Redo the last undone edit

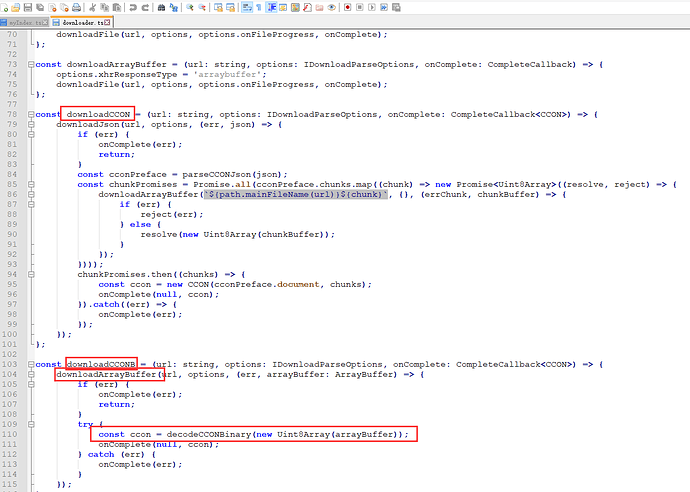pyautogui.click(x=145, y=7)
